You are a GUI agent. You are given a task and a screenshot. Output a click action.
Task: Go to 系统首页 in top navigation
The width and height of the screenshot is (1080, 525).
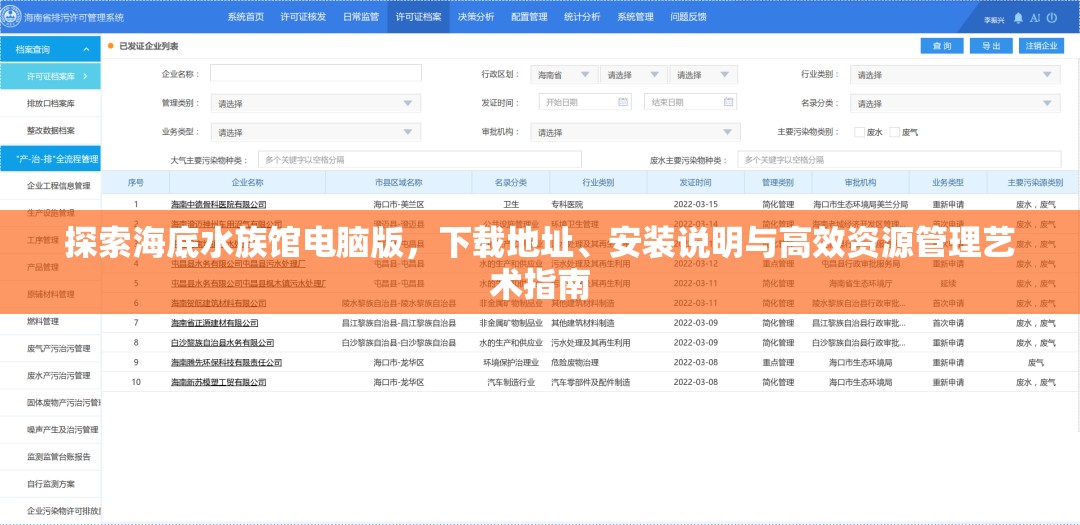246,17
